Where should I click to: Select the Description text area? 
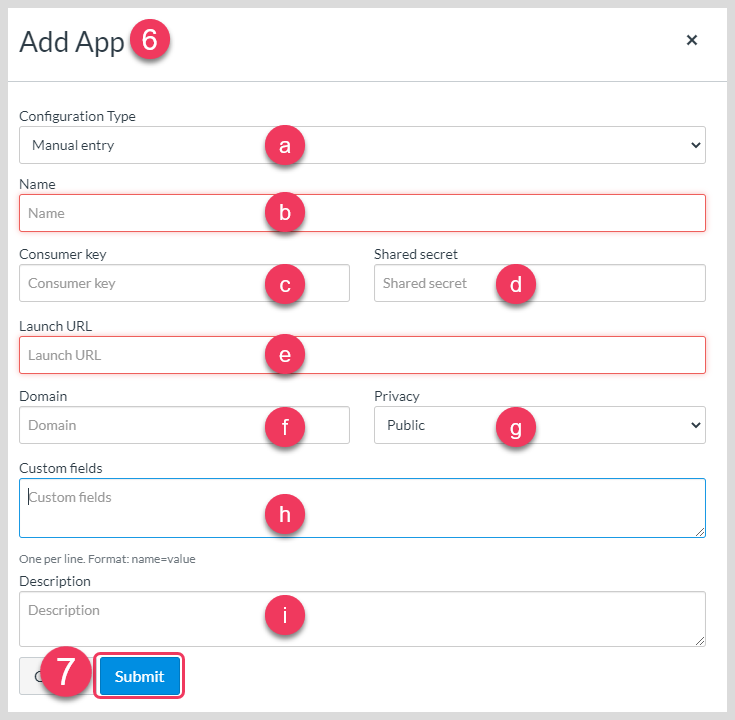(x=362, y=619)
